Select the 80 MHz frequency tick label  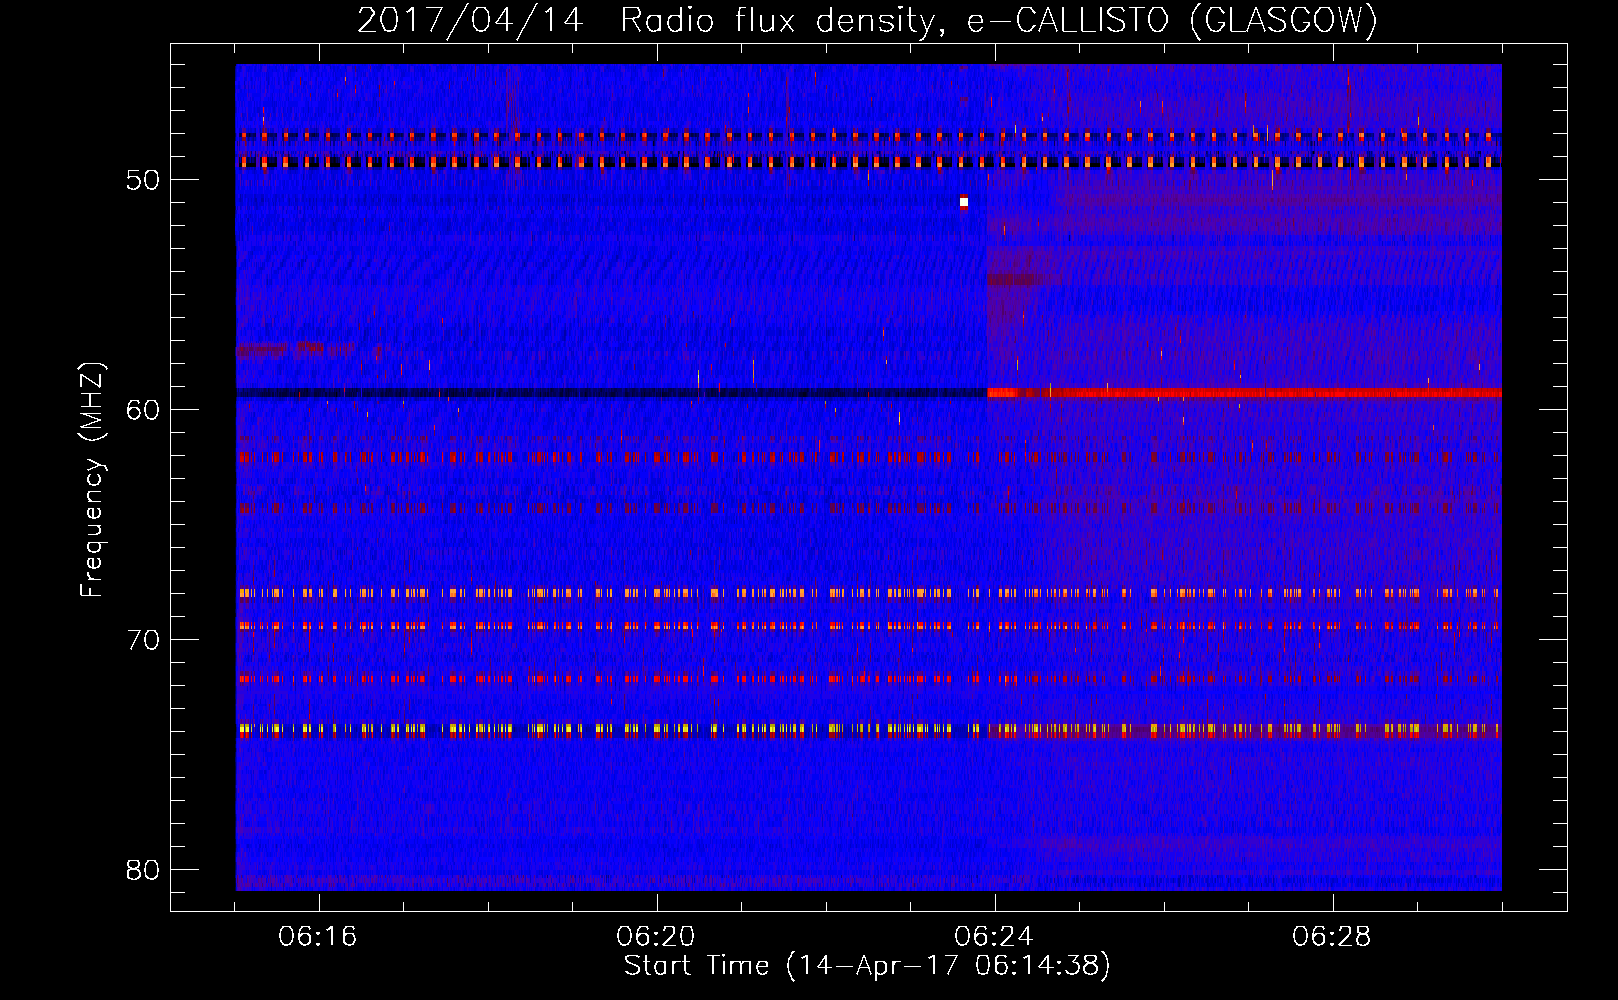click(x=143, y=869)
